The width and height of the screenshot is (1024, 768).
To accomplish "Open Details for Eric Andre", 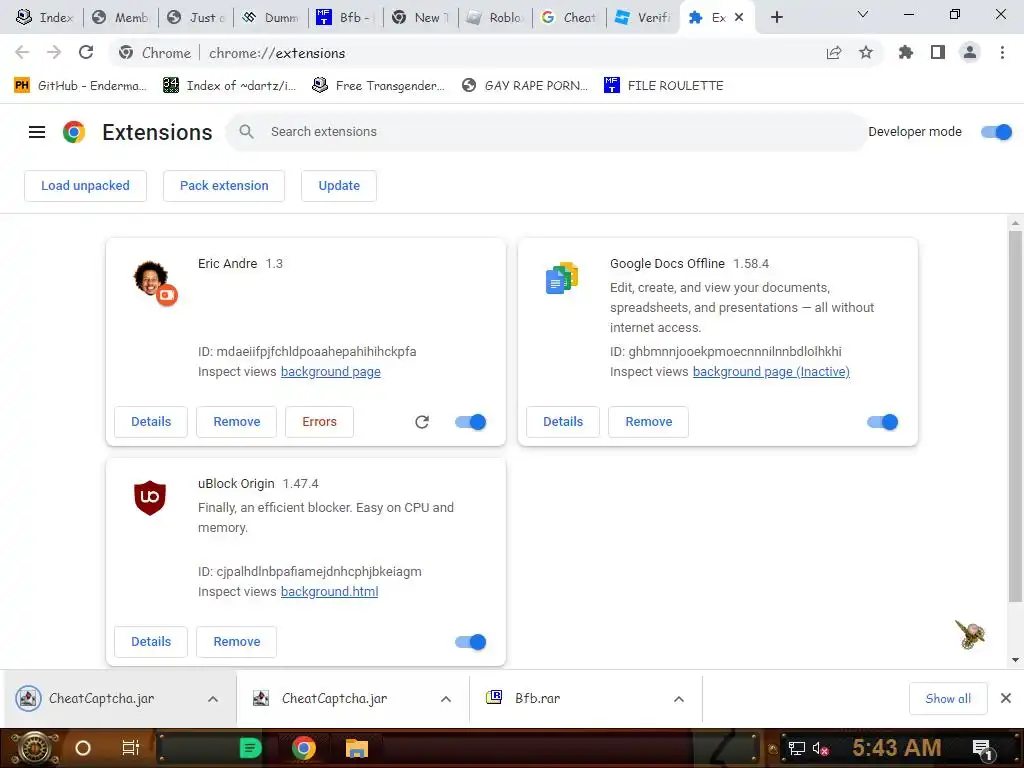I will point(151,422).
